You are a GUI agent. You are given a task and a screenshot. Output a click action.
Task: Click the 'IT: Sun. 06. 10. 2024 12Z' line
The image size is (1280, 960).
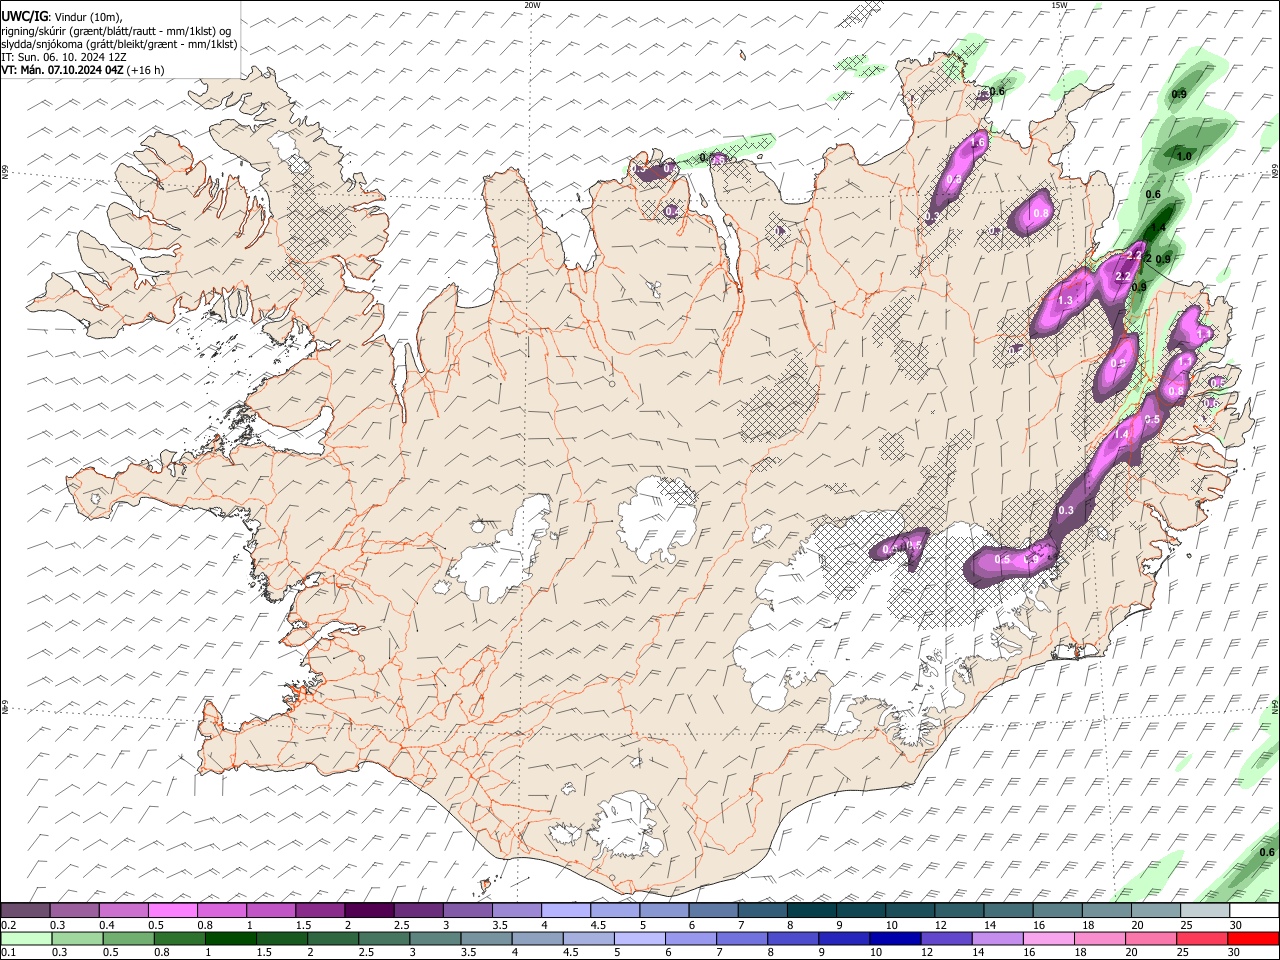click(64, 57)
